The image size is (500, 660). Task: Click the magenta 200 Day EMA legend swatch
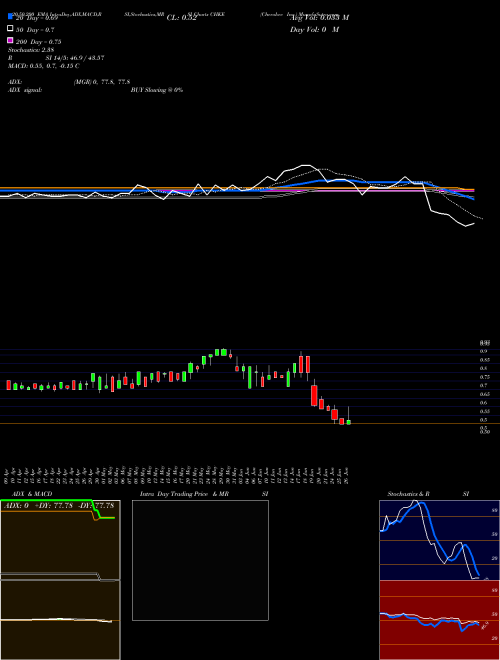pyautogui.click(x=10, y=40)
